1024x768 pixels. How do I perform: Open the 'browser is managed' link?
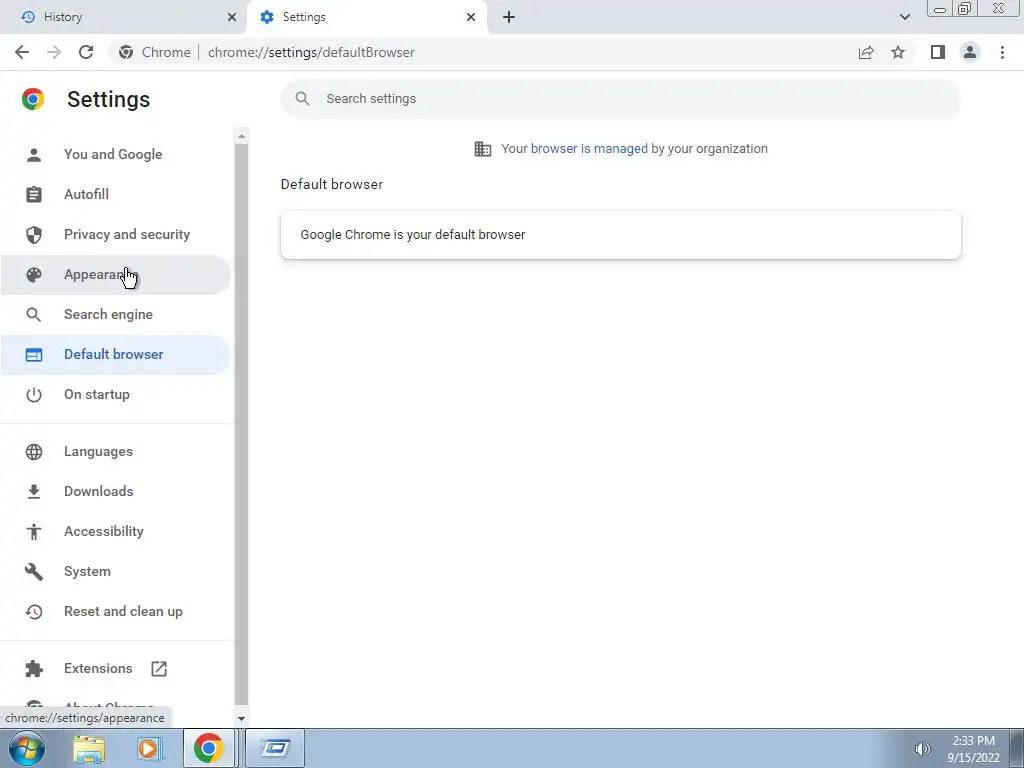click(x=589, y=148)
